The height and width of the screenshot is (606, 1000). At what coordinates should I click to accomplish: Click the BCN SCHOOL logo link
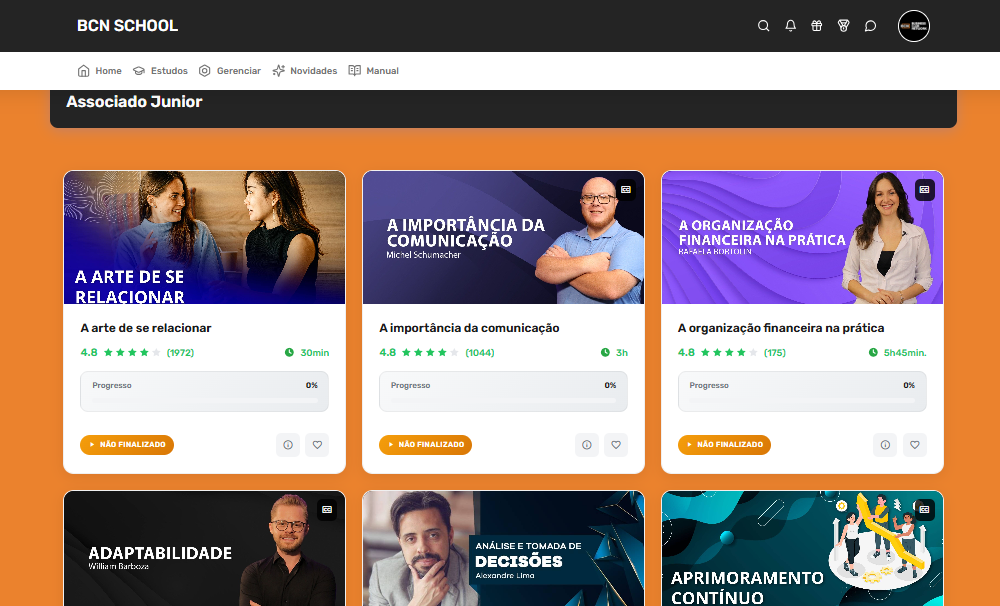coord(127,26)
